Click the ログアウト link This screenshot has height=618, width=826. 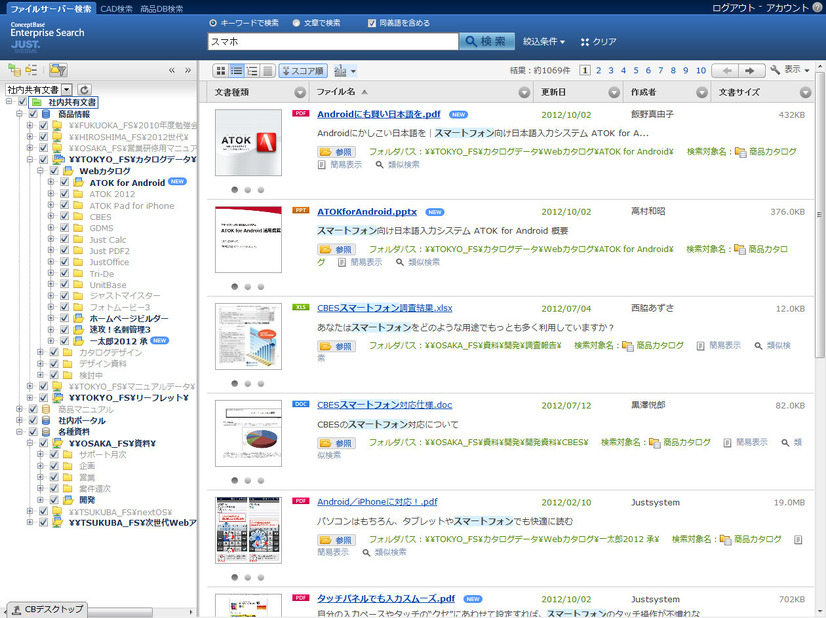tap(734, 8)
